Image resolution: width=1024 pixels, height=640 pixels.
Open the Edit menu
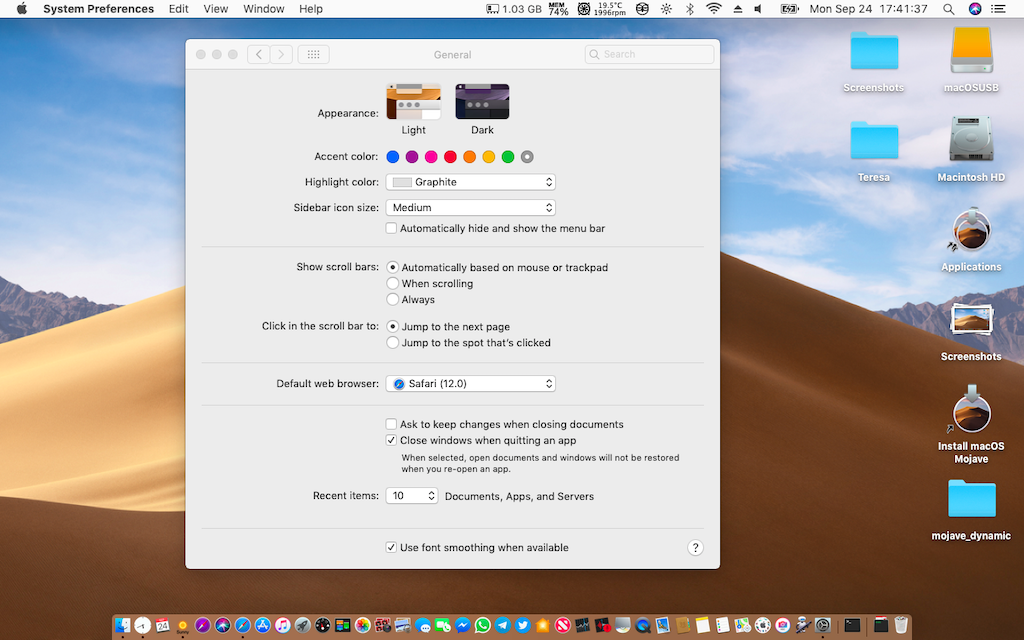[x=178, y=9]
